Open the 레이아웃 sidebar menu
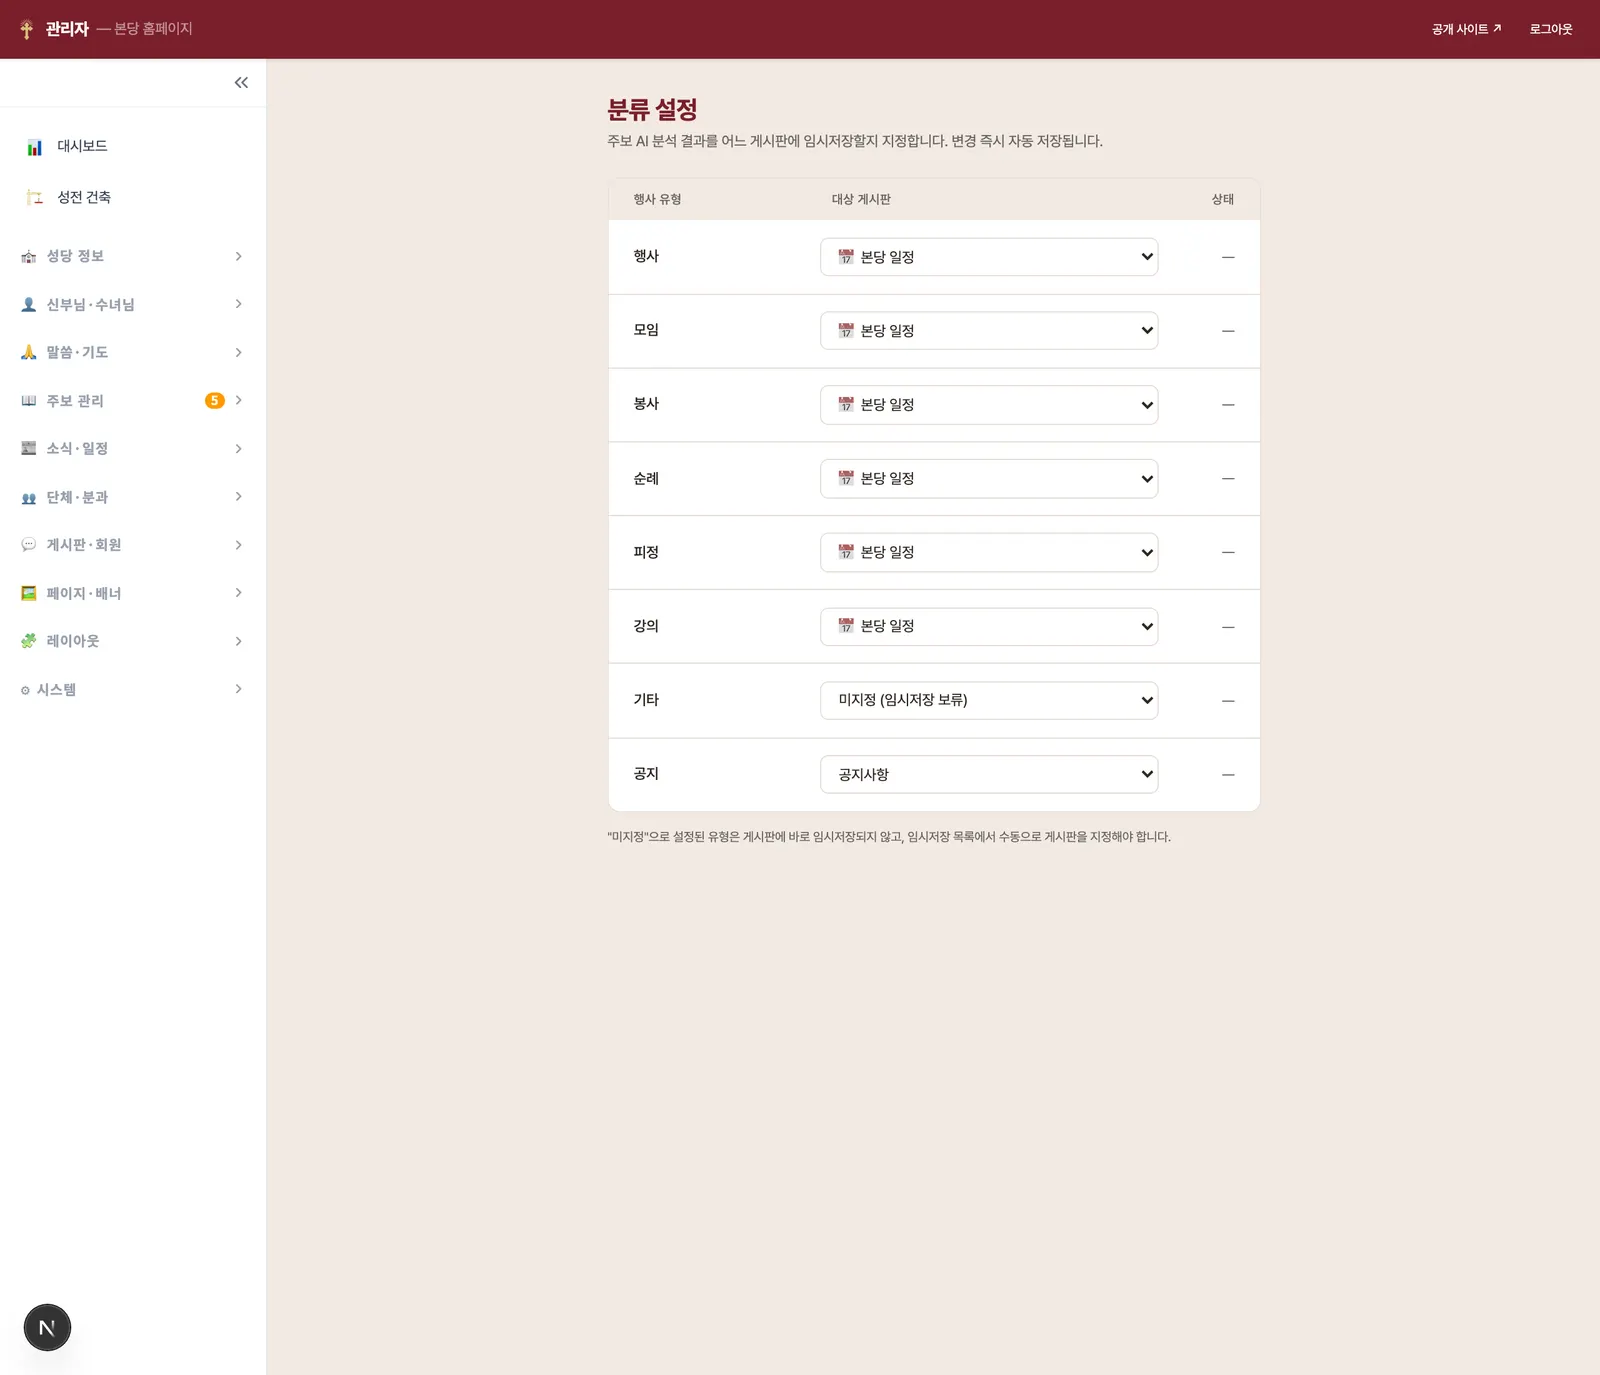The image size is (1600, 1375). [x=133, y=641]
